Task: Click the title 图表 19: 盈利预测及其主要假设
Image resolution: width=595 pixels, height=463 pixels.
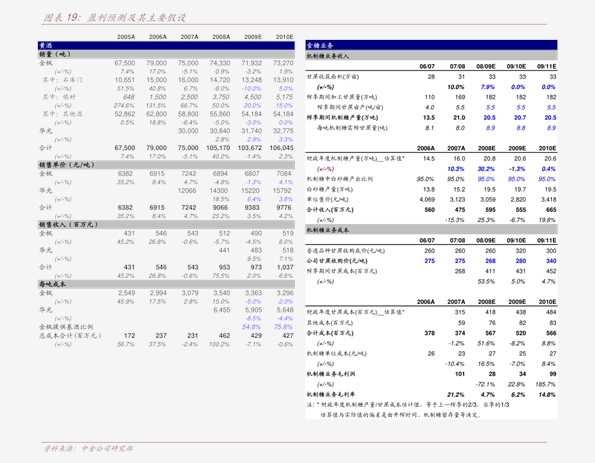Action: pyautogui.click(x=115, y=17)
